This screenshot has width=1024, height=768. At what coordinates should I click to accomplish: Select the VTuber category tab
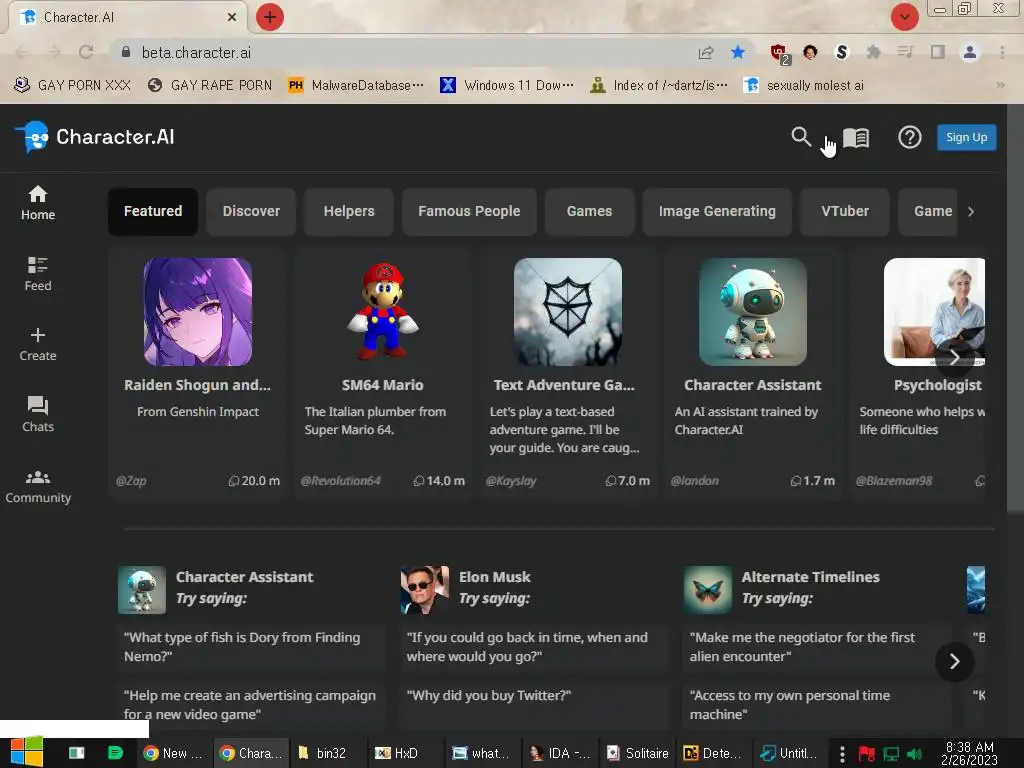tap(844, 212)
